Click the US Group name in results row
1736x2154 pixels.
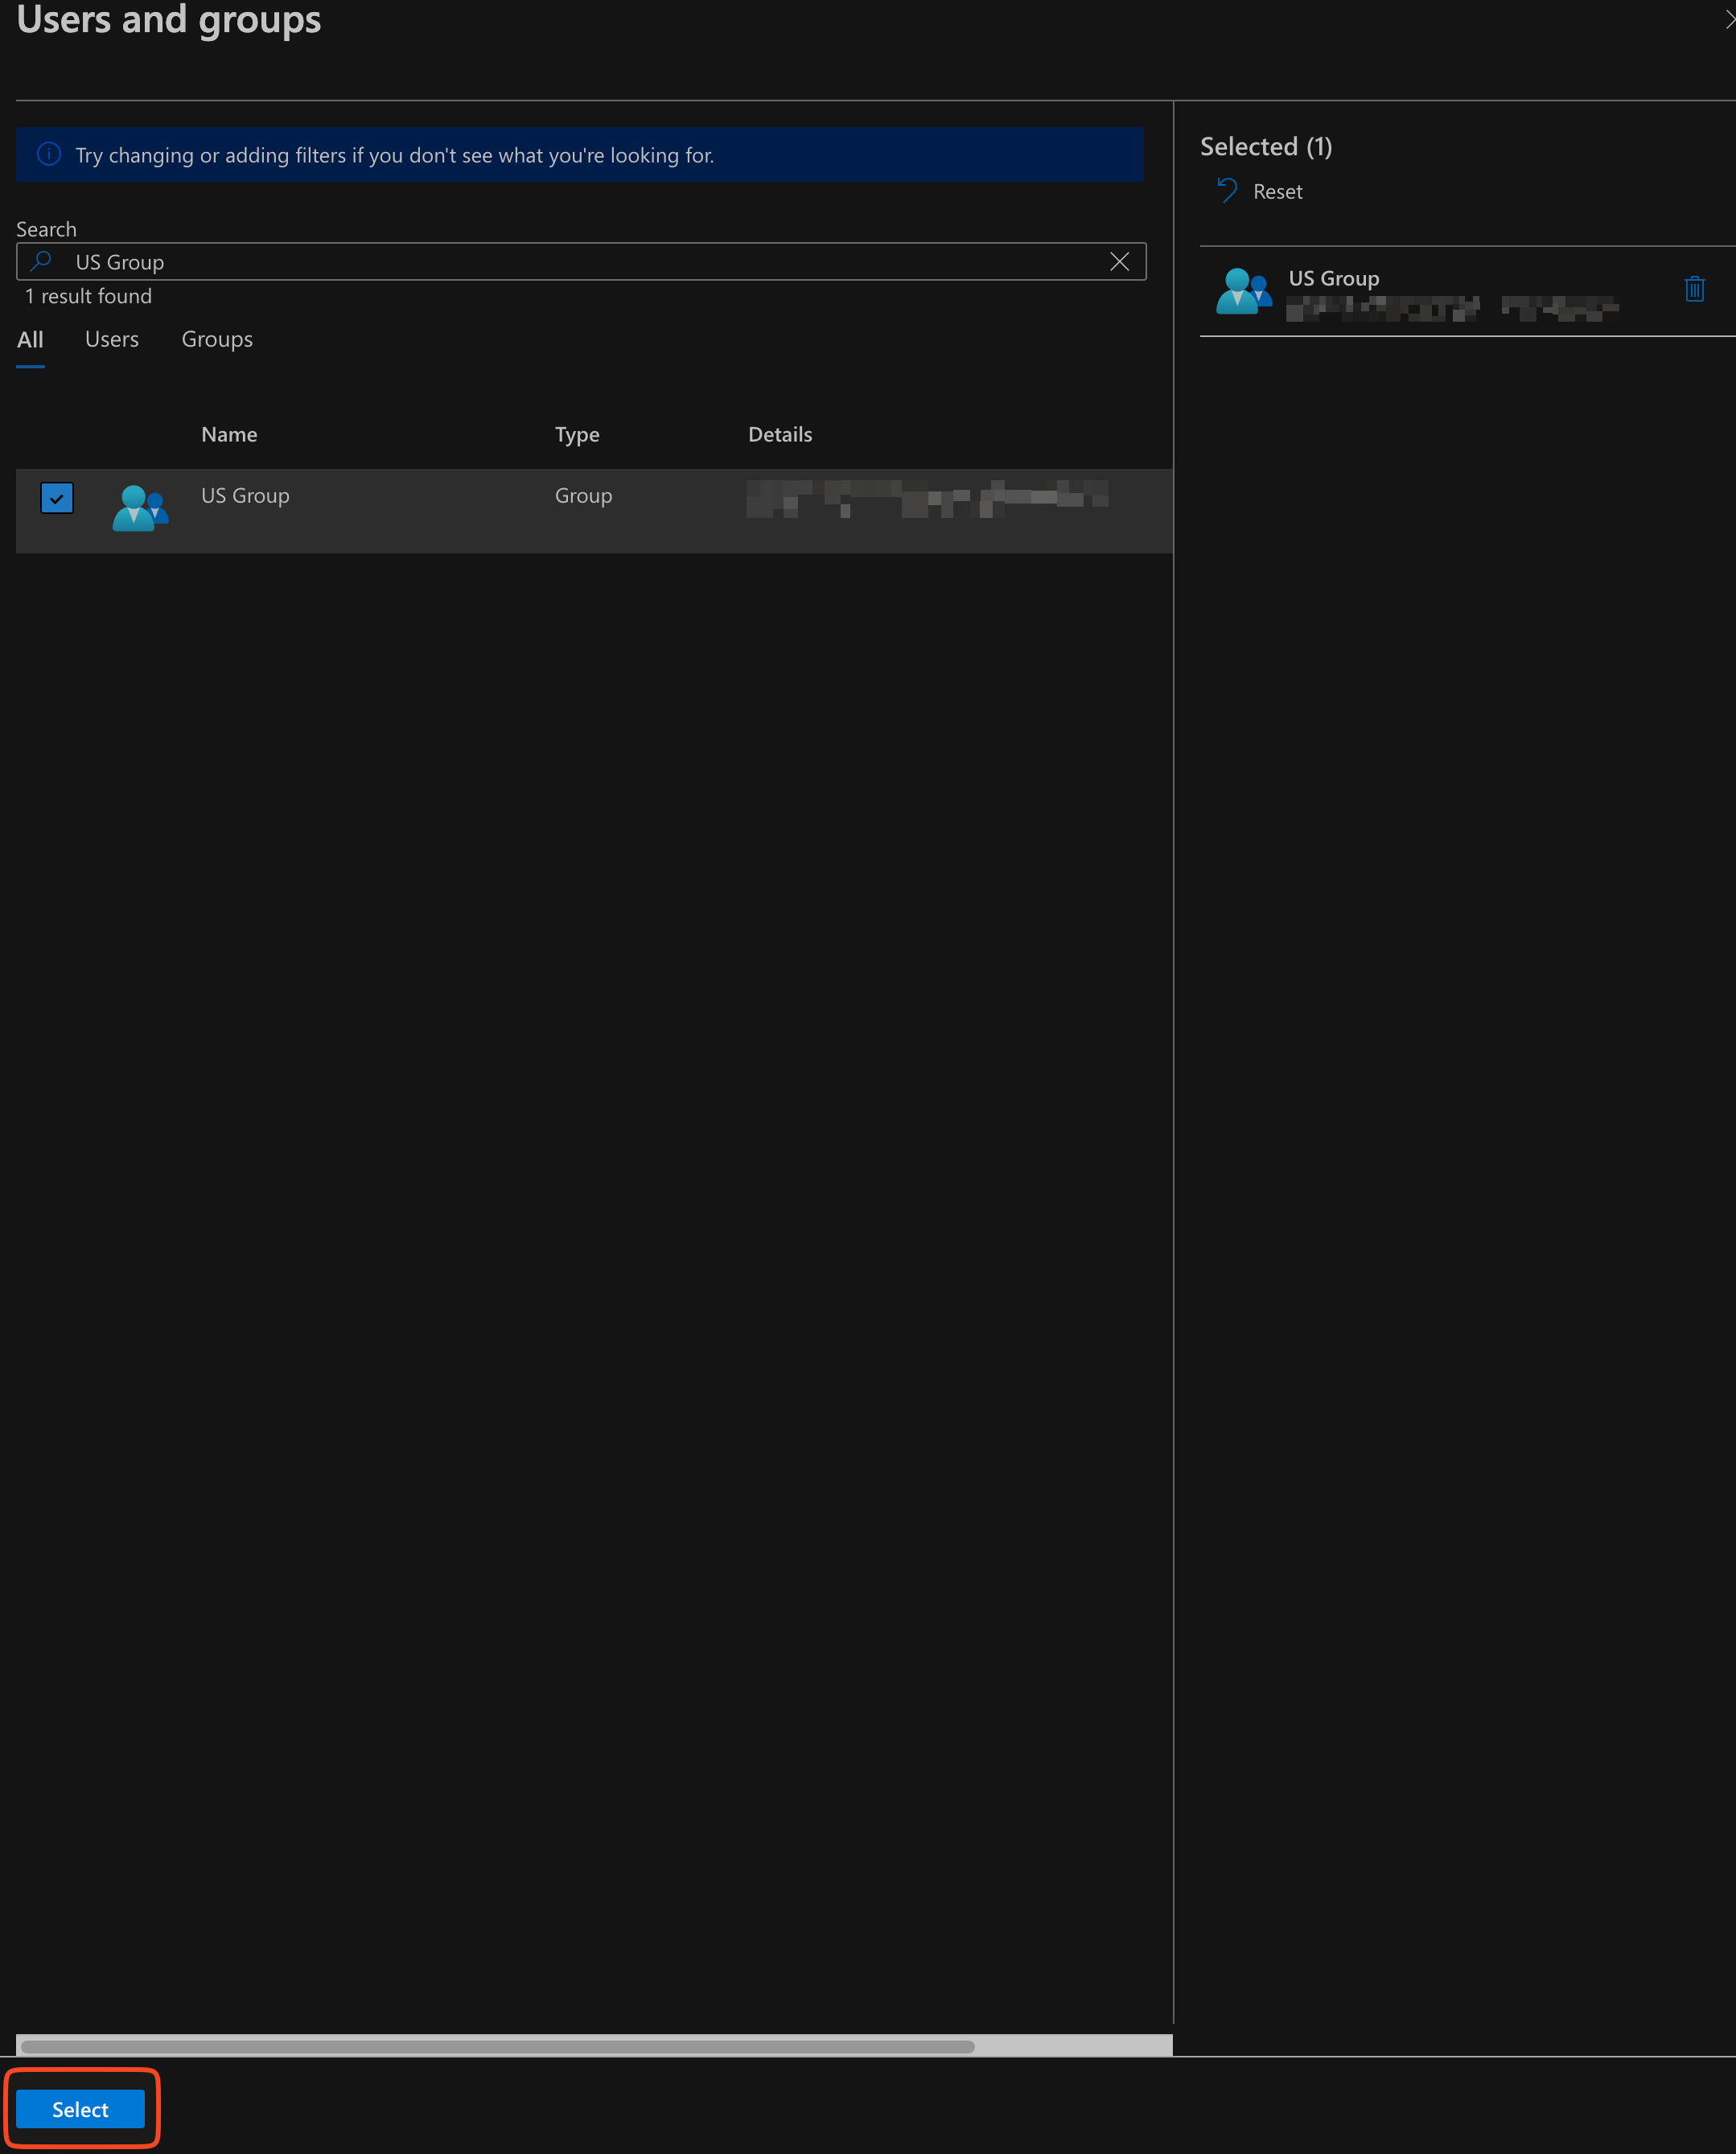point(245,496)
